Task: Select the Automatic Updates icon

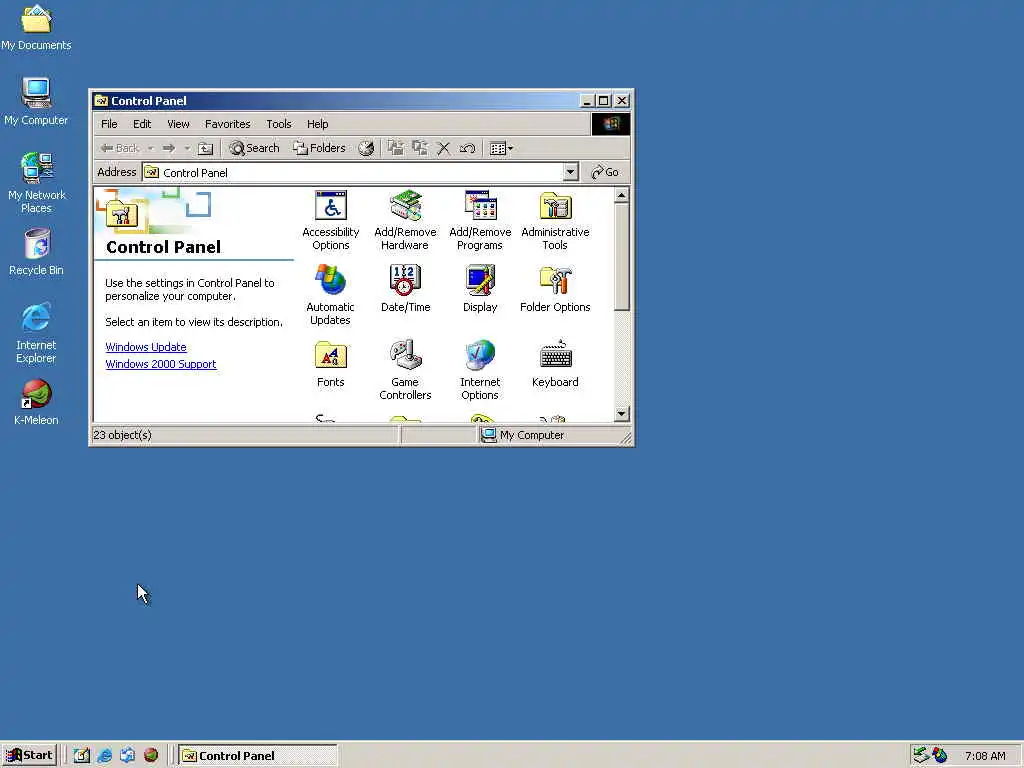Action: click(330, 295)
